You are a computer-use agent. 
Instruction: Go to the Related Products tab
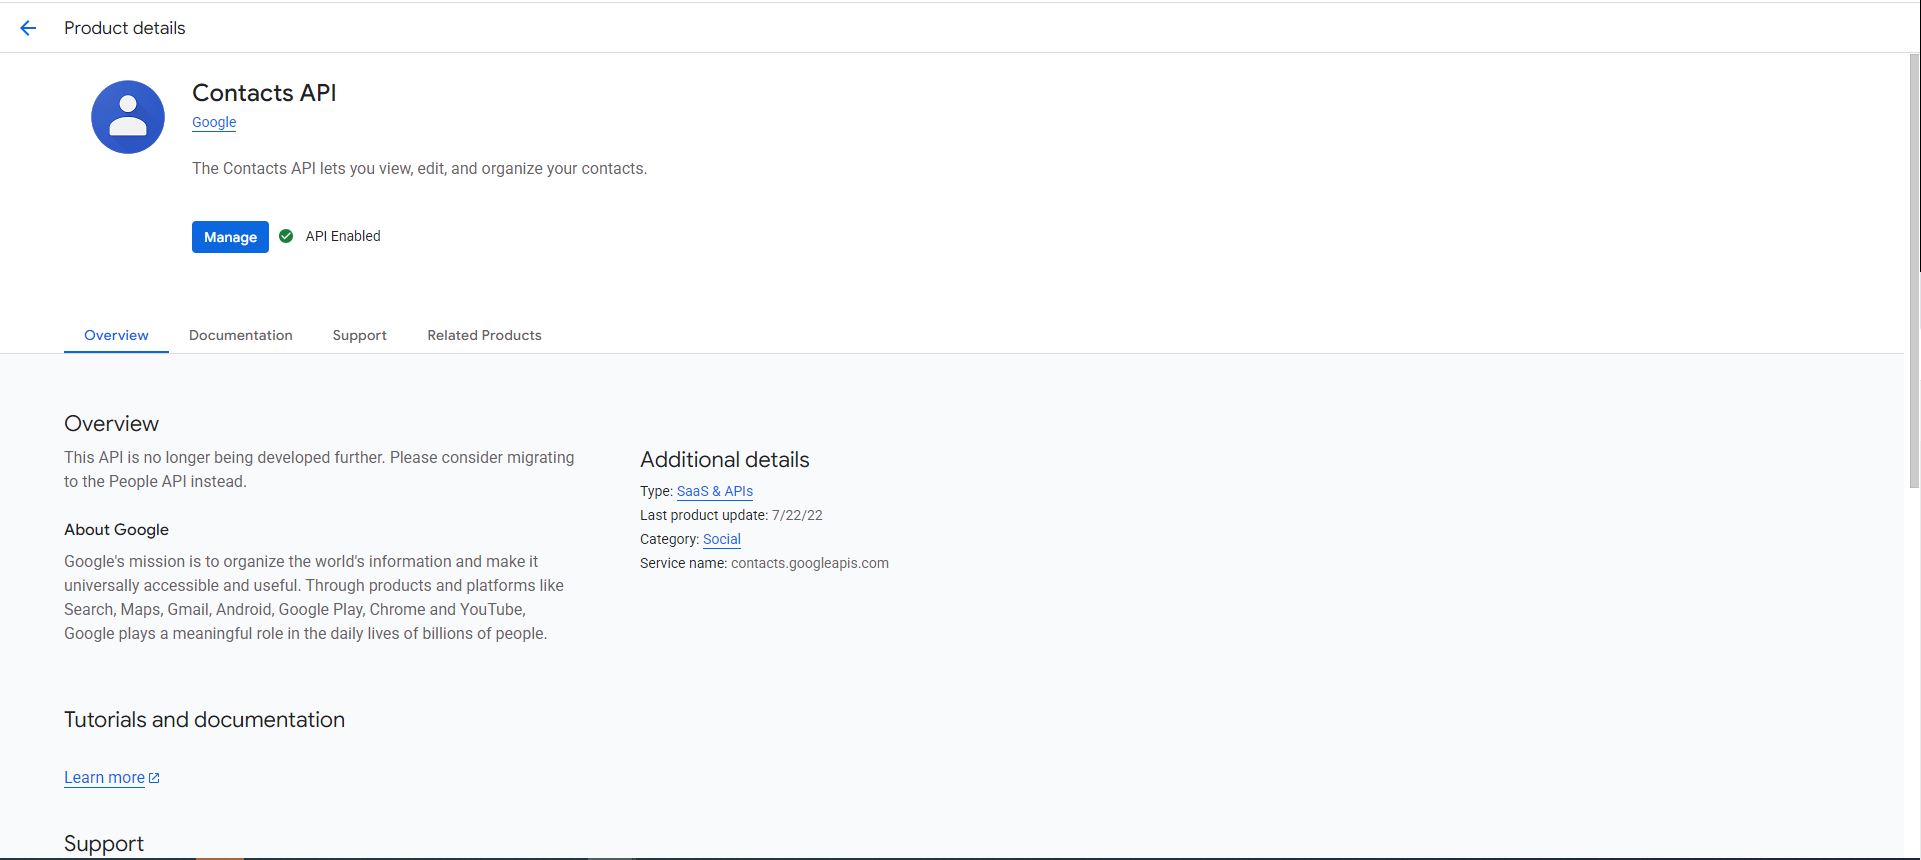click(x=484, y=335)
